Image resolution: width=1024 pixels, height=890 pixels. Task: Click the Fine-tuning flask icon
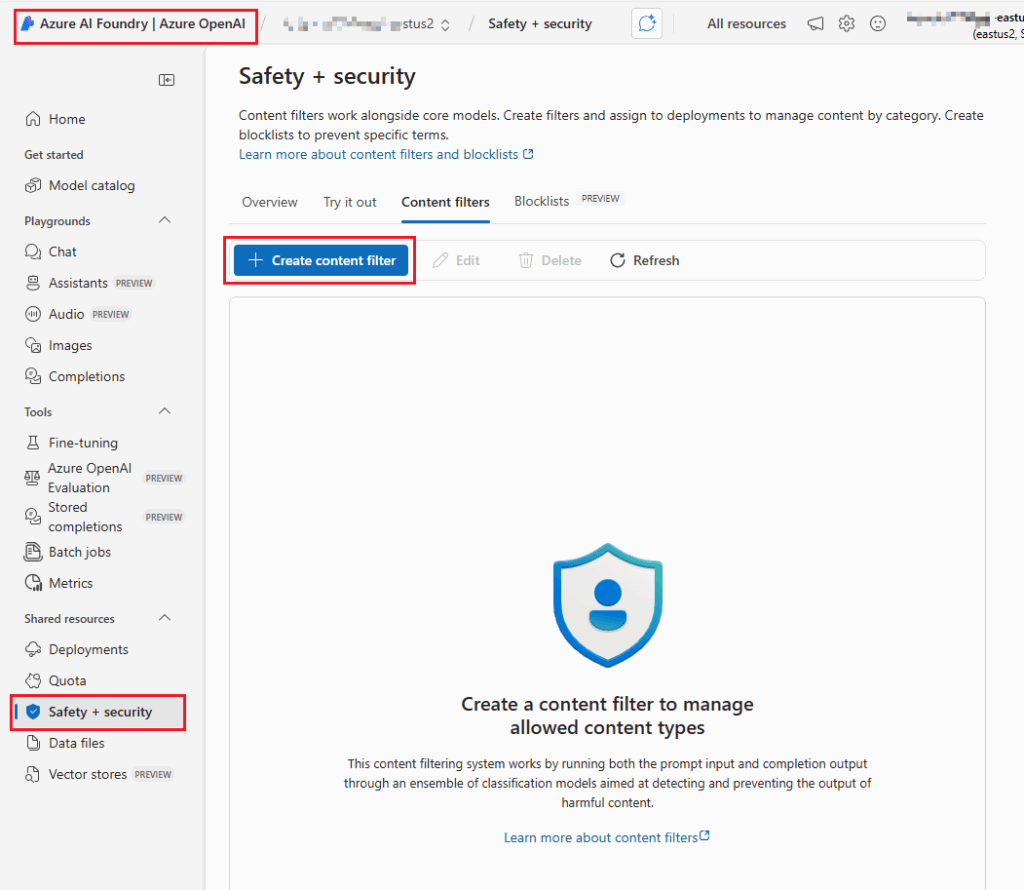(33, 443)
